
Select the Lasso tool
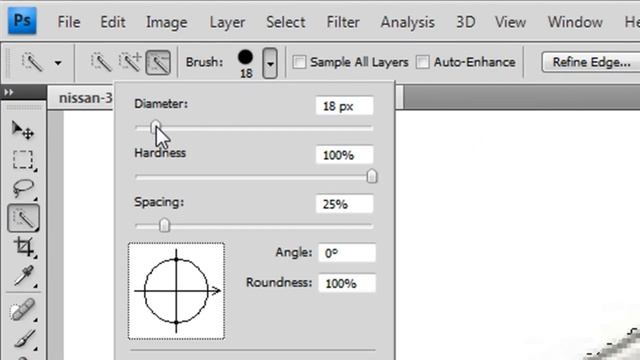pos(23,189)
